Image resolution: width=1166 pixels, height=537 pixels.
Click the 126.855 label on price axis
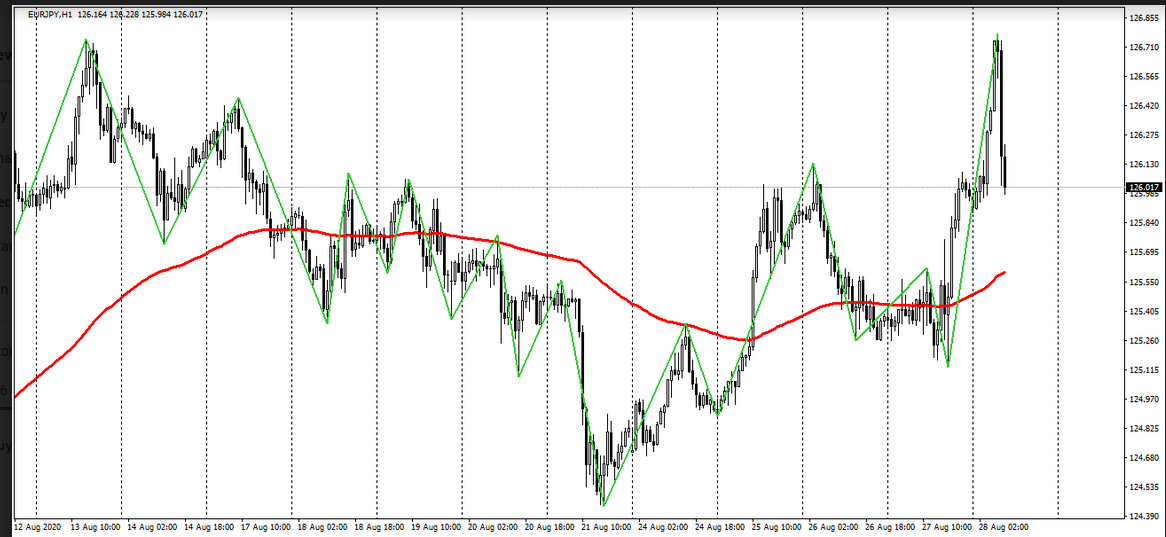[x=1144, y=18]
